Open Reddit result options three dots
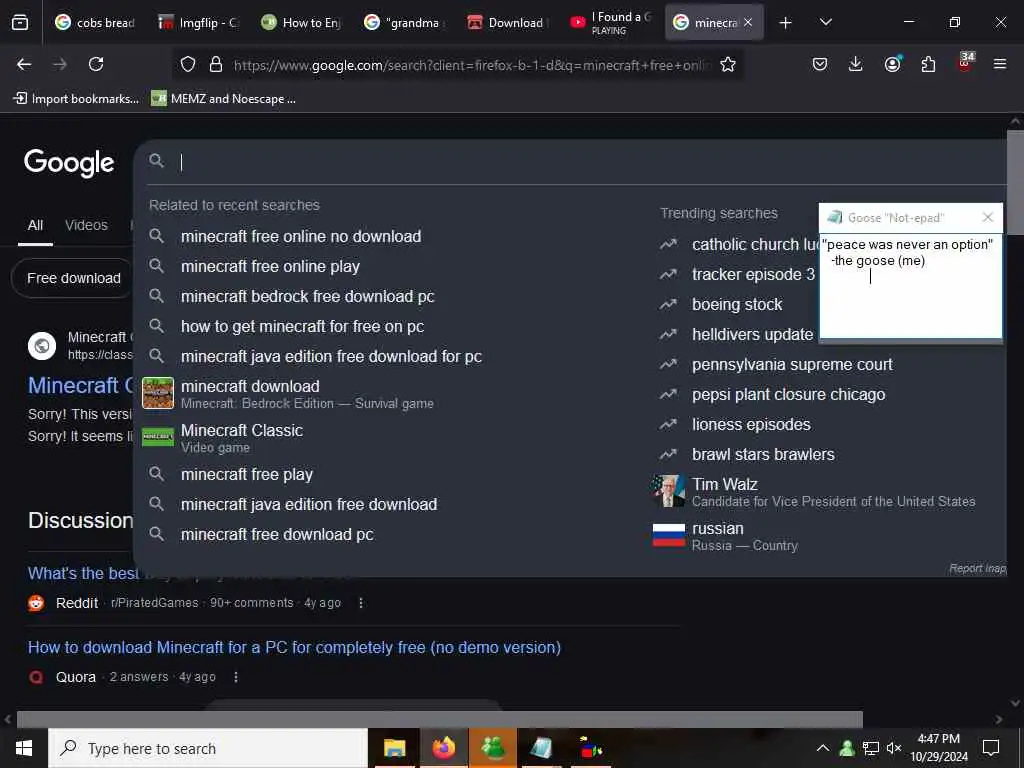This screenshot has width=1024, height=768. [x=360, y=603]
